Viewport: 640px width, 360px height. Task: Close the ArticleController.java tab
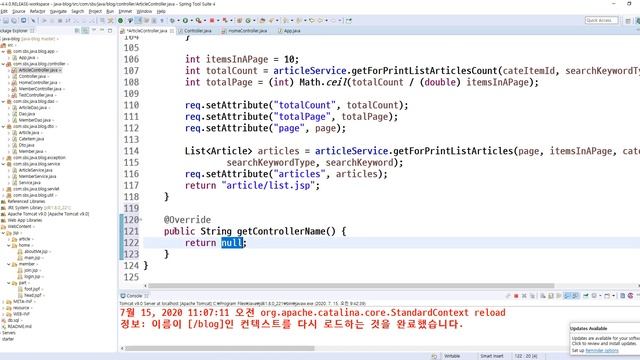172,31
